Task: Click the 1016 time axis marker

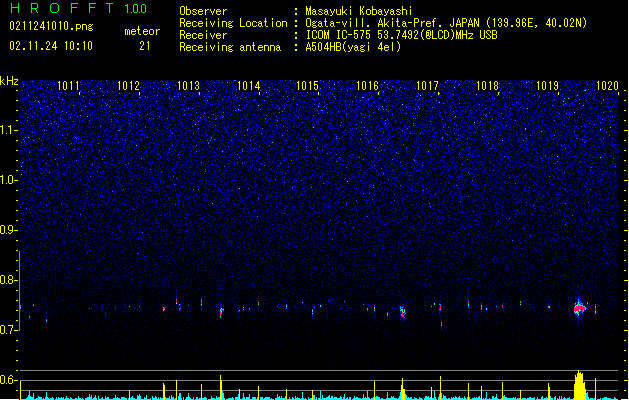Action: click(367, 86)
